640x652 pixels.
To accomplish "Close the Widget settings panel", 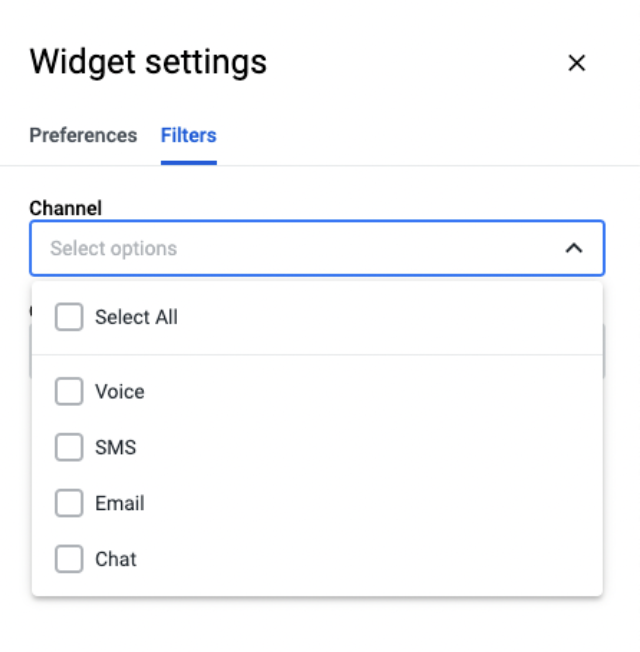I will tap(576, 63).
